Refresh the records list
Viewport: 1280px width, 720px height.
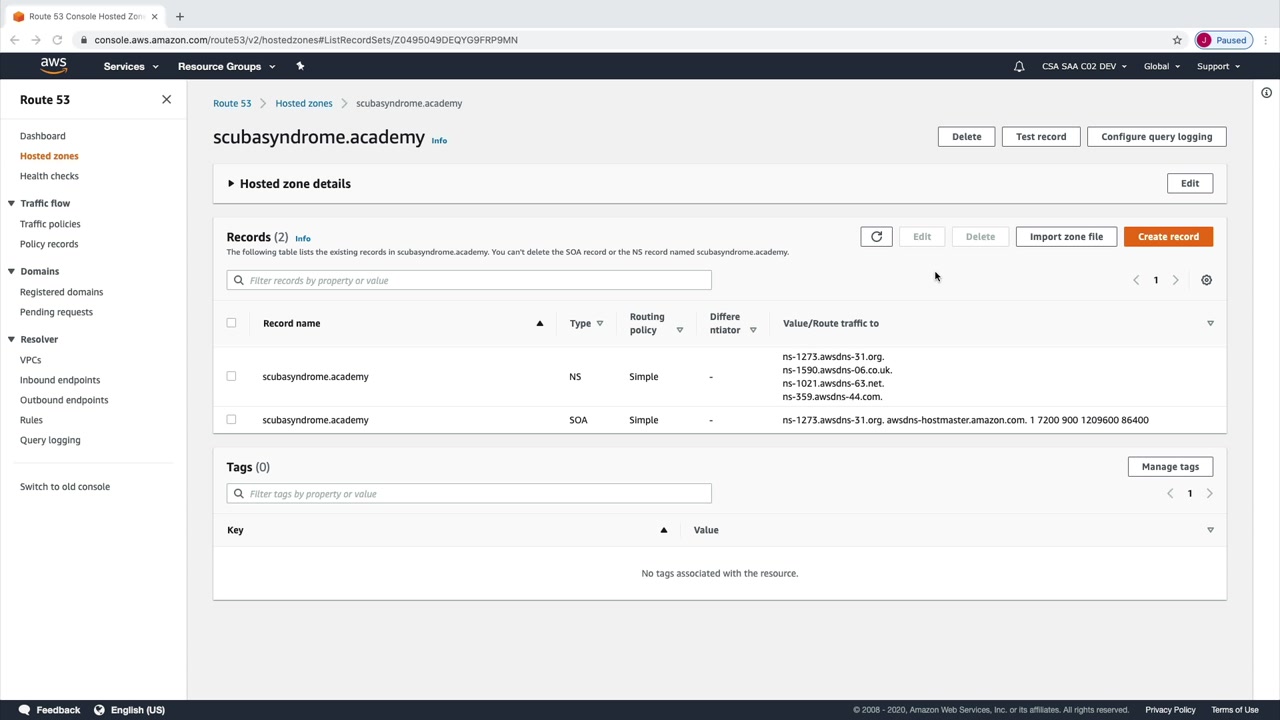pyautogui.click(x=876, y=237)
